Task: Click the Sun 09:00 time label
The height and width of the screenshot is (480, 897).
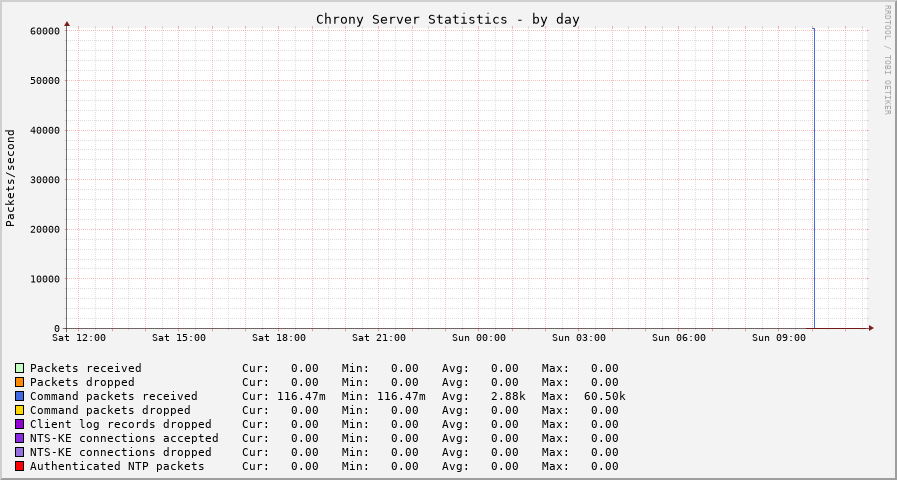Action: [x=779, y=338]
